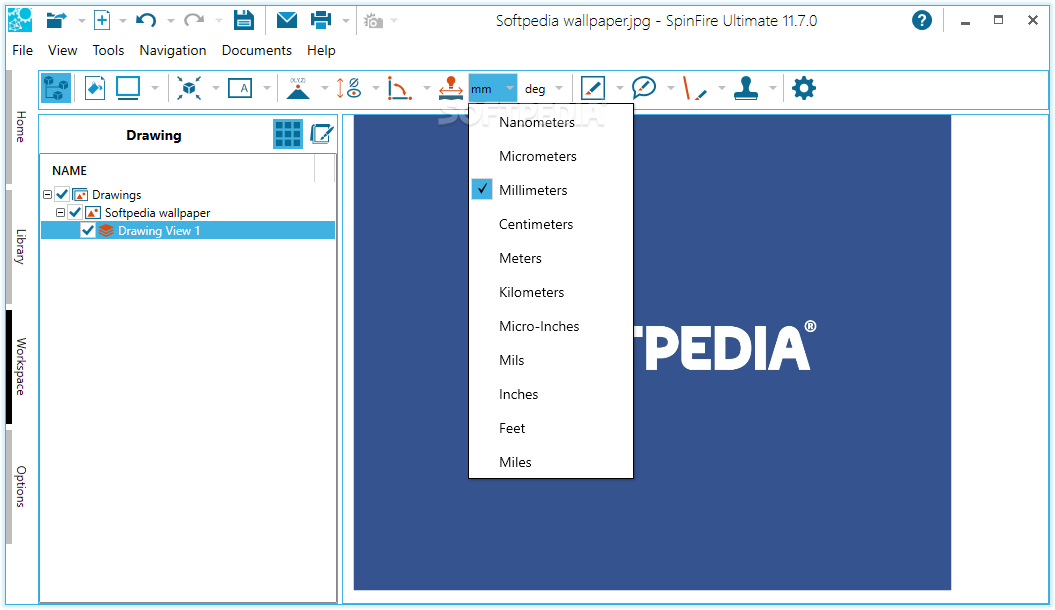Save the file with the floppy disk icon
Viewport: 1055px width, 610px height.
244,20
